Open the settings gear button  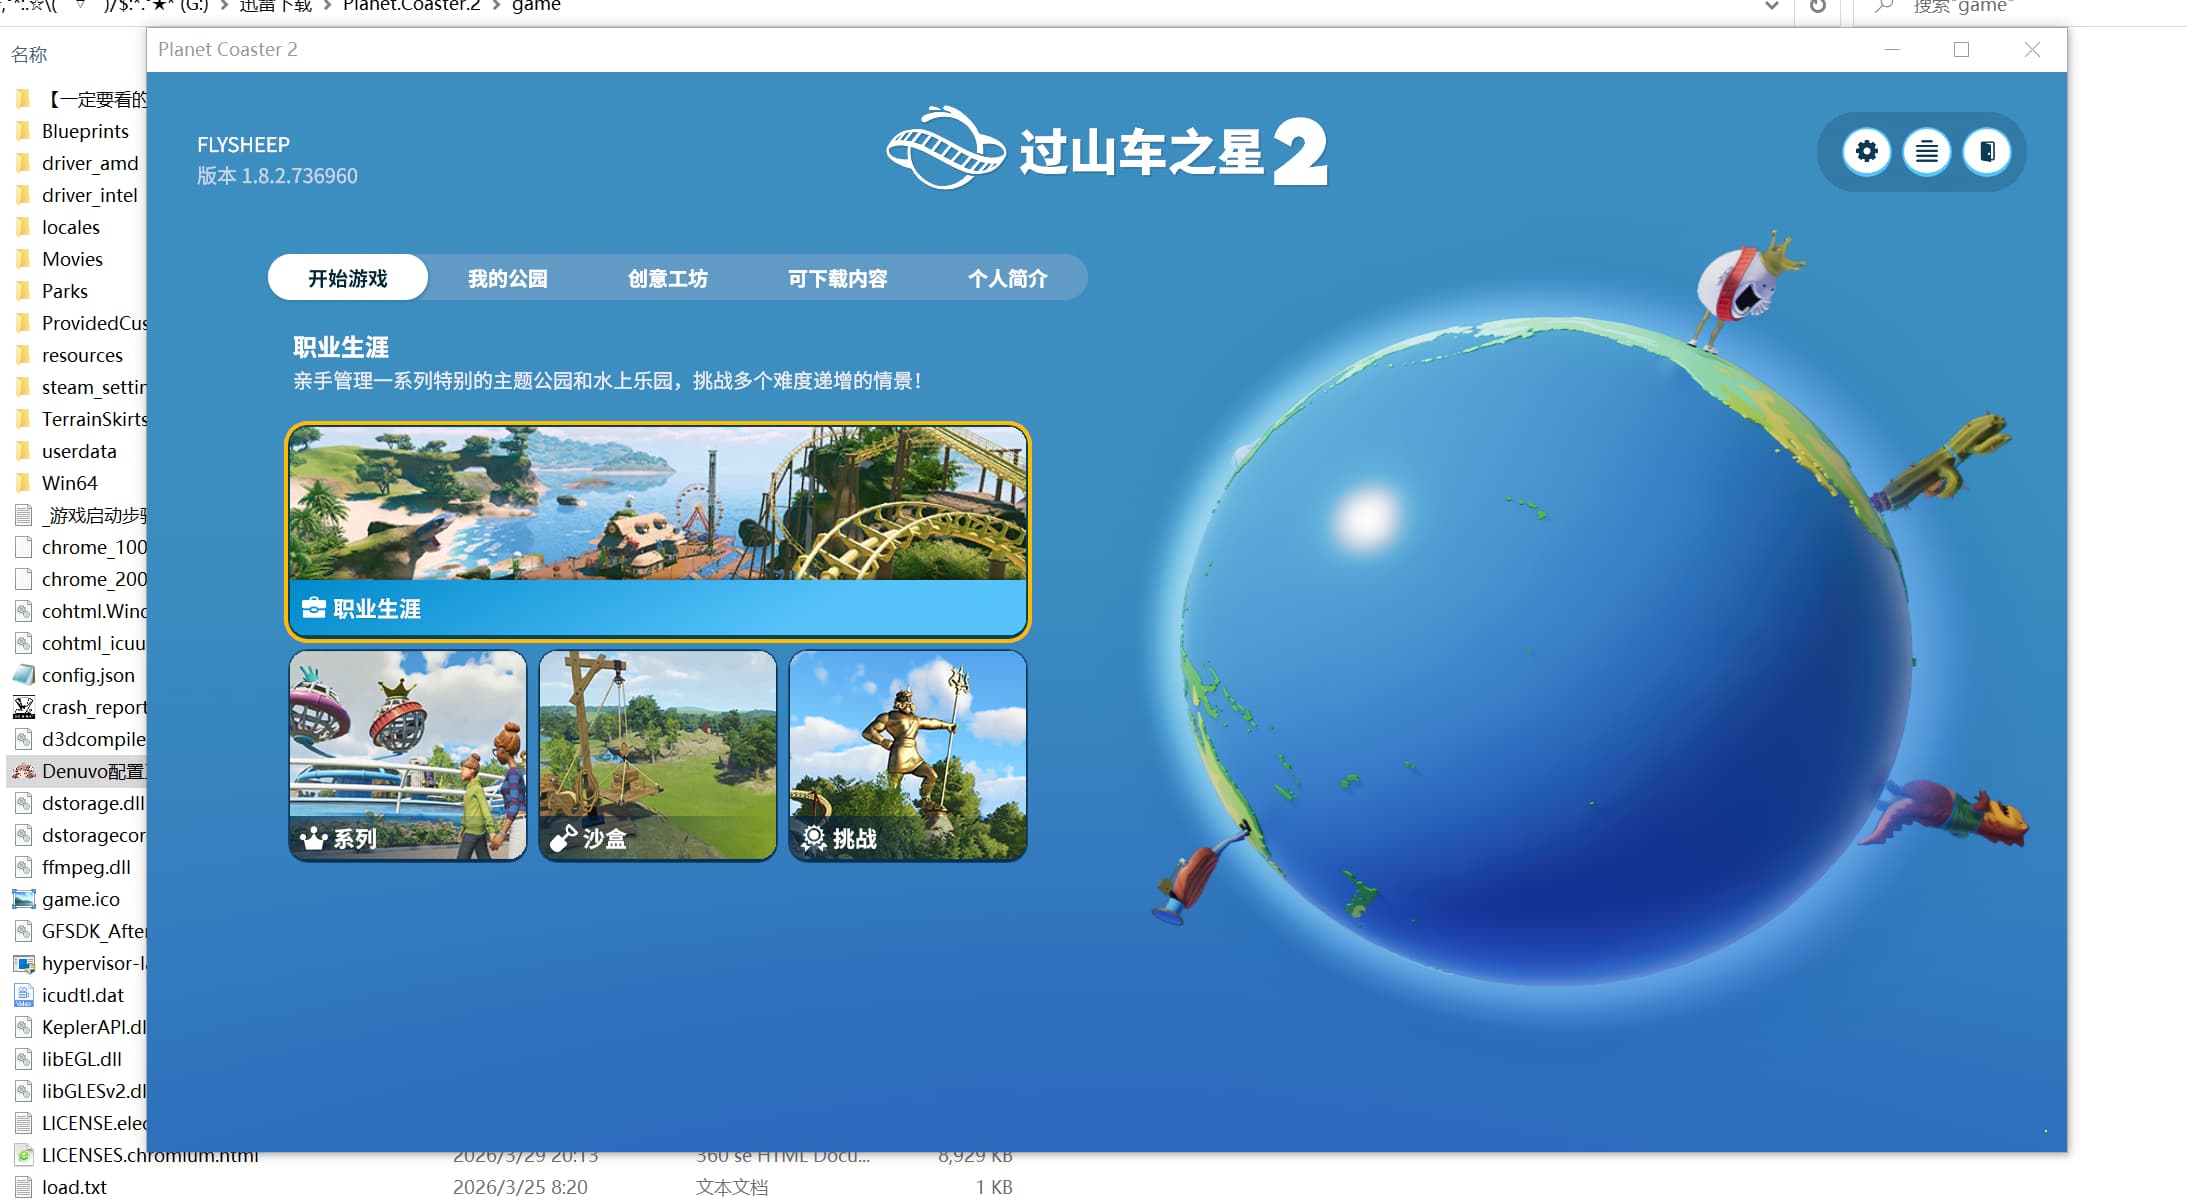click(x=1866, y=152)
